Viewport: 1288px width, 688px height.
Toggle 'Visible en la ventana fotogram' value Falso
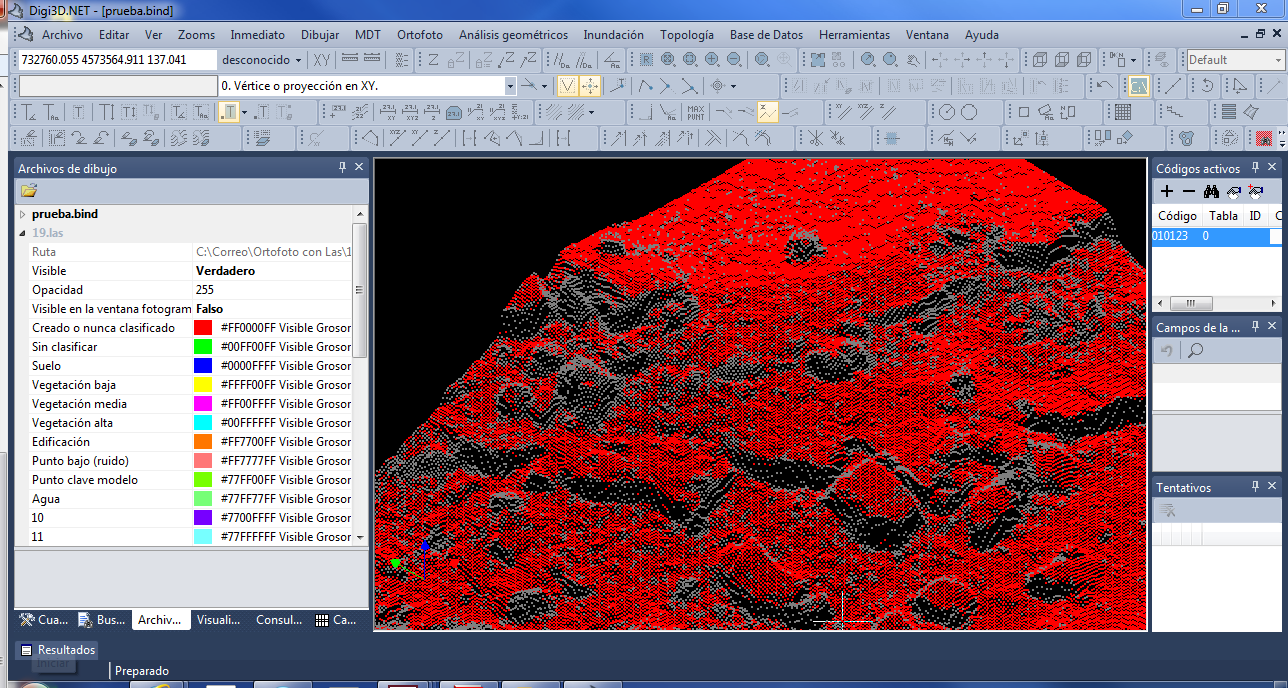(x=210, y=309)
